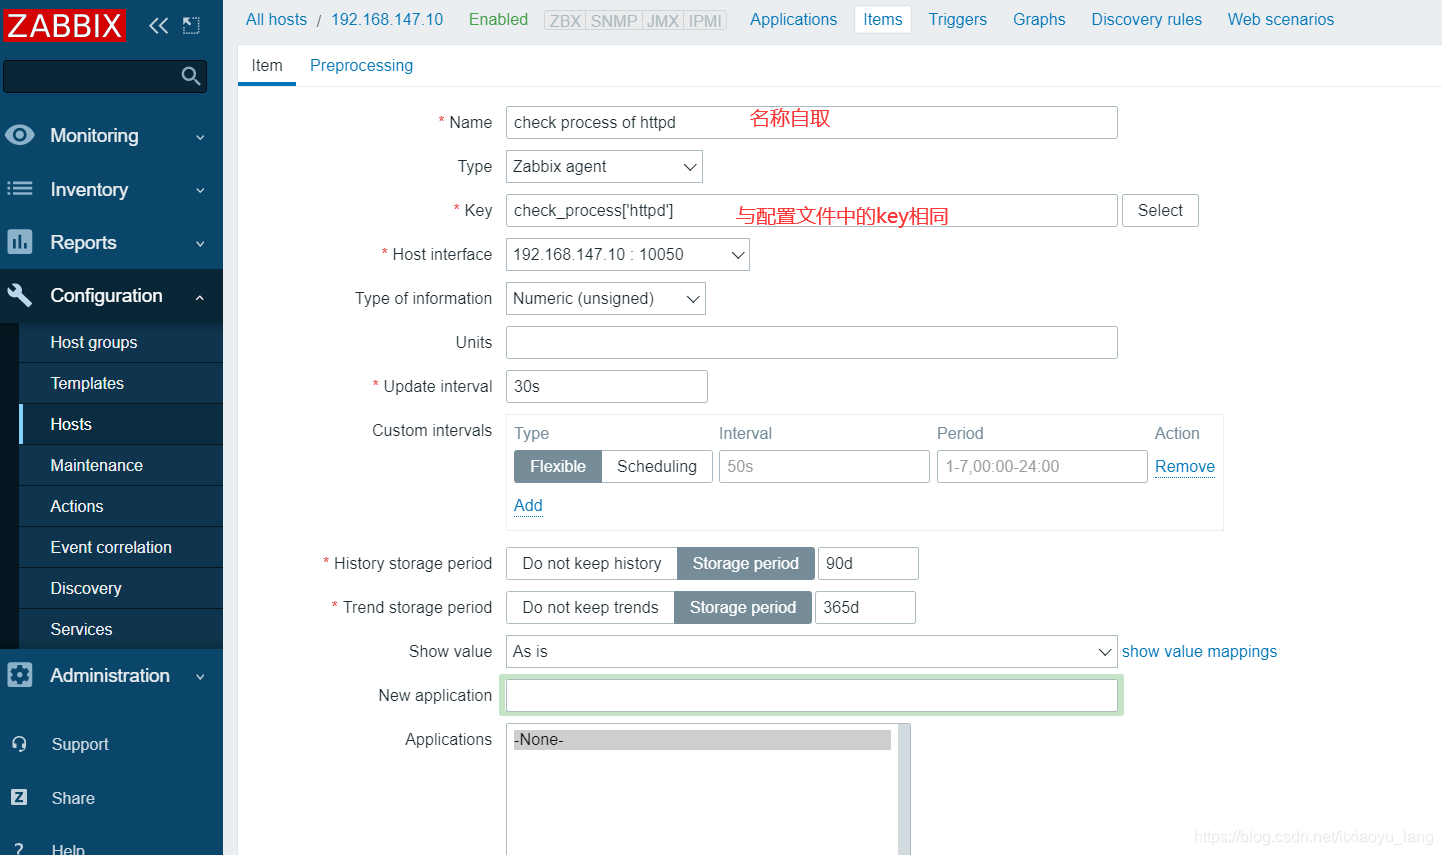Click the Administration gear icon
Screen dimensions: 1442x855
(x=20, y=675)
